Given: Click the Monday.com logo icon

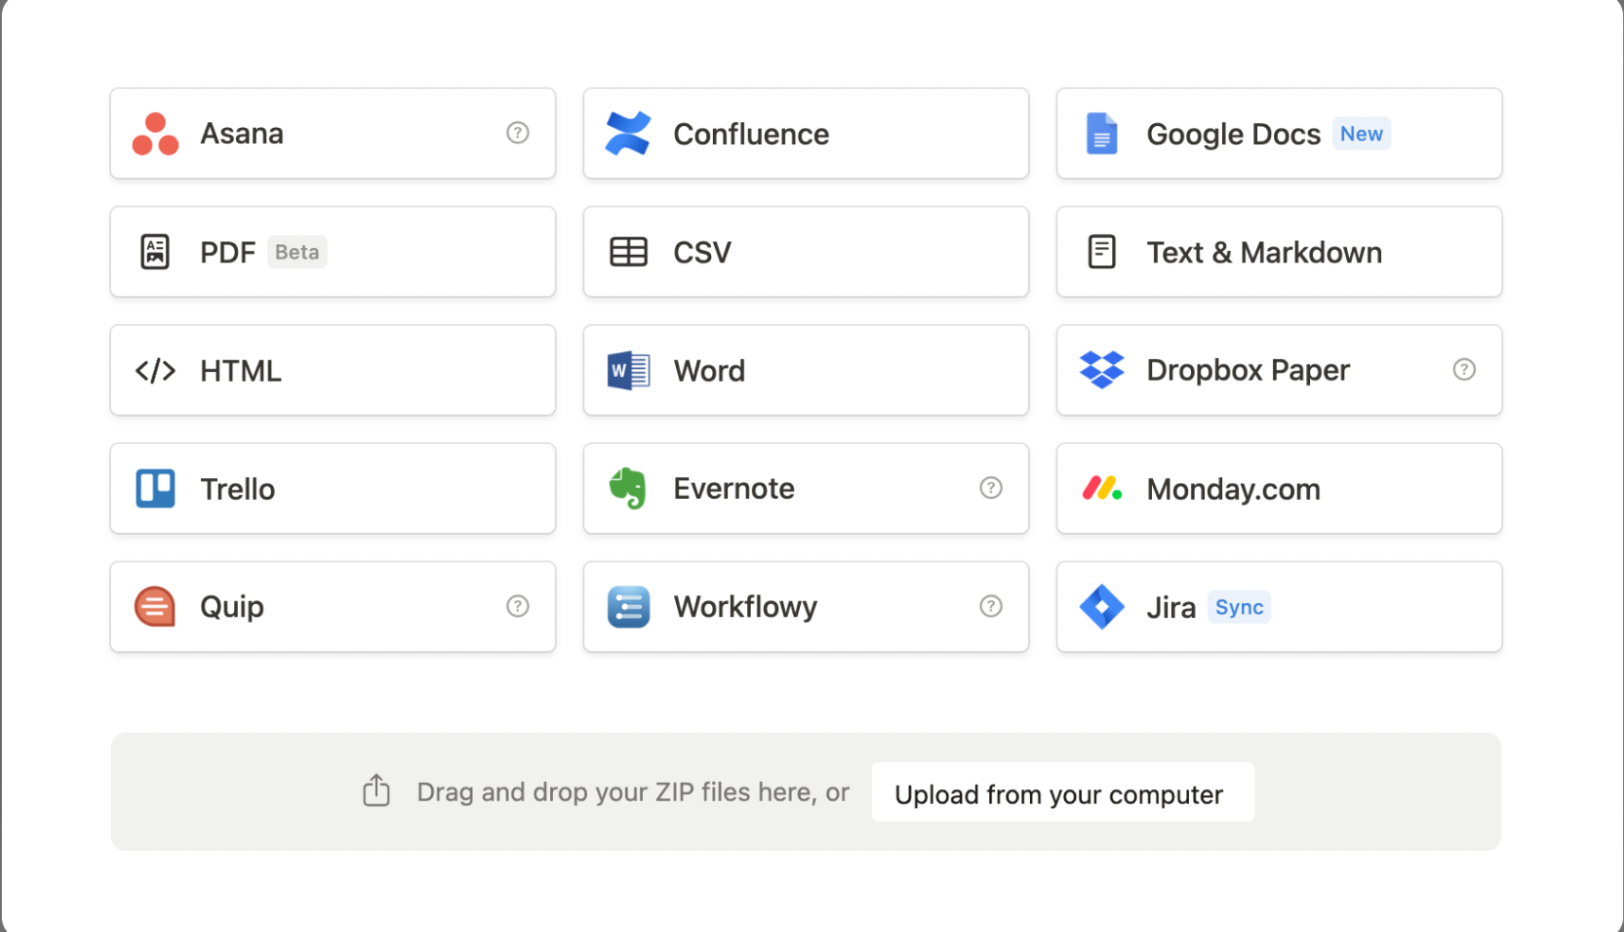Looking at the screenshot, I should [1102, 489].
